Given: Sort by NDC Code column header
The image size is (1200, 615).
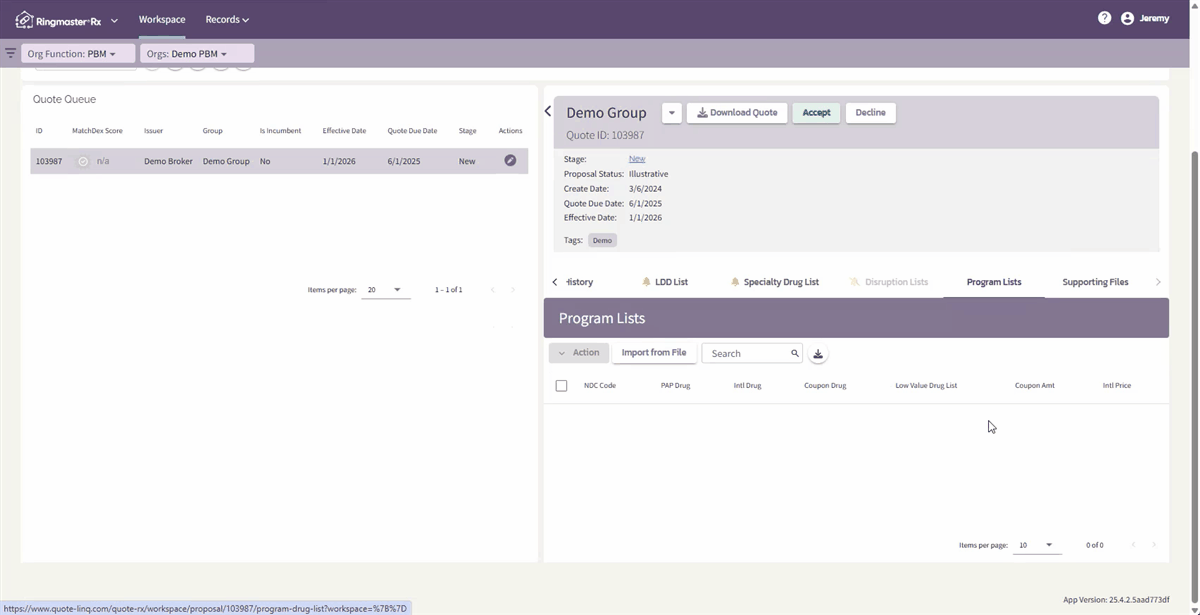Looking at the screenshot, I should pyautogui.click(x=600, y=385).
